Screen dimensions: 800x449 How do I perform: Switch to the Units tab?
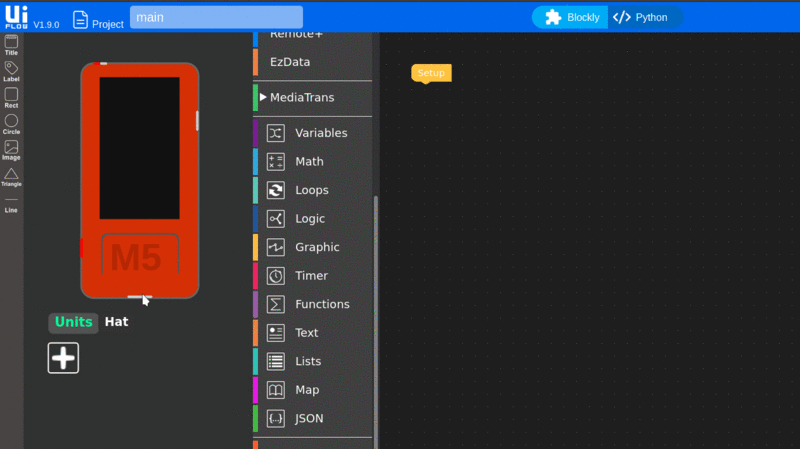coord(73,322)
